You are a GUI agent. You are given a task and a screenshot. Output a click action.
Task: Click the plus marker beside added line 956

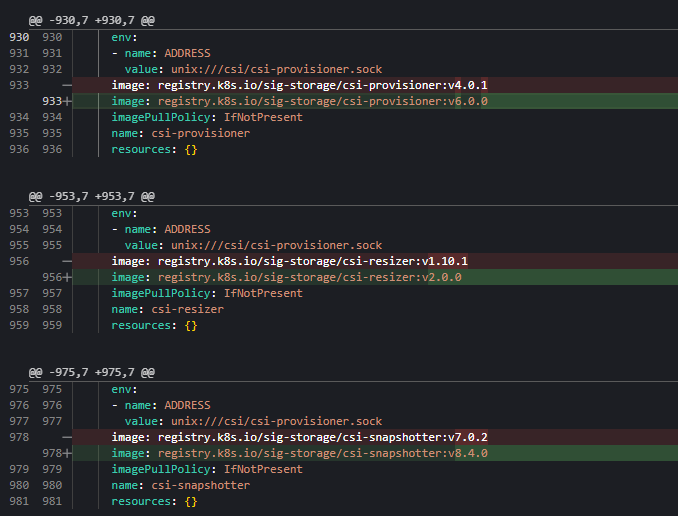tap(68, 277)
